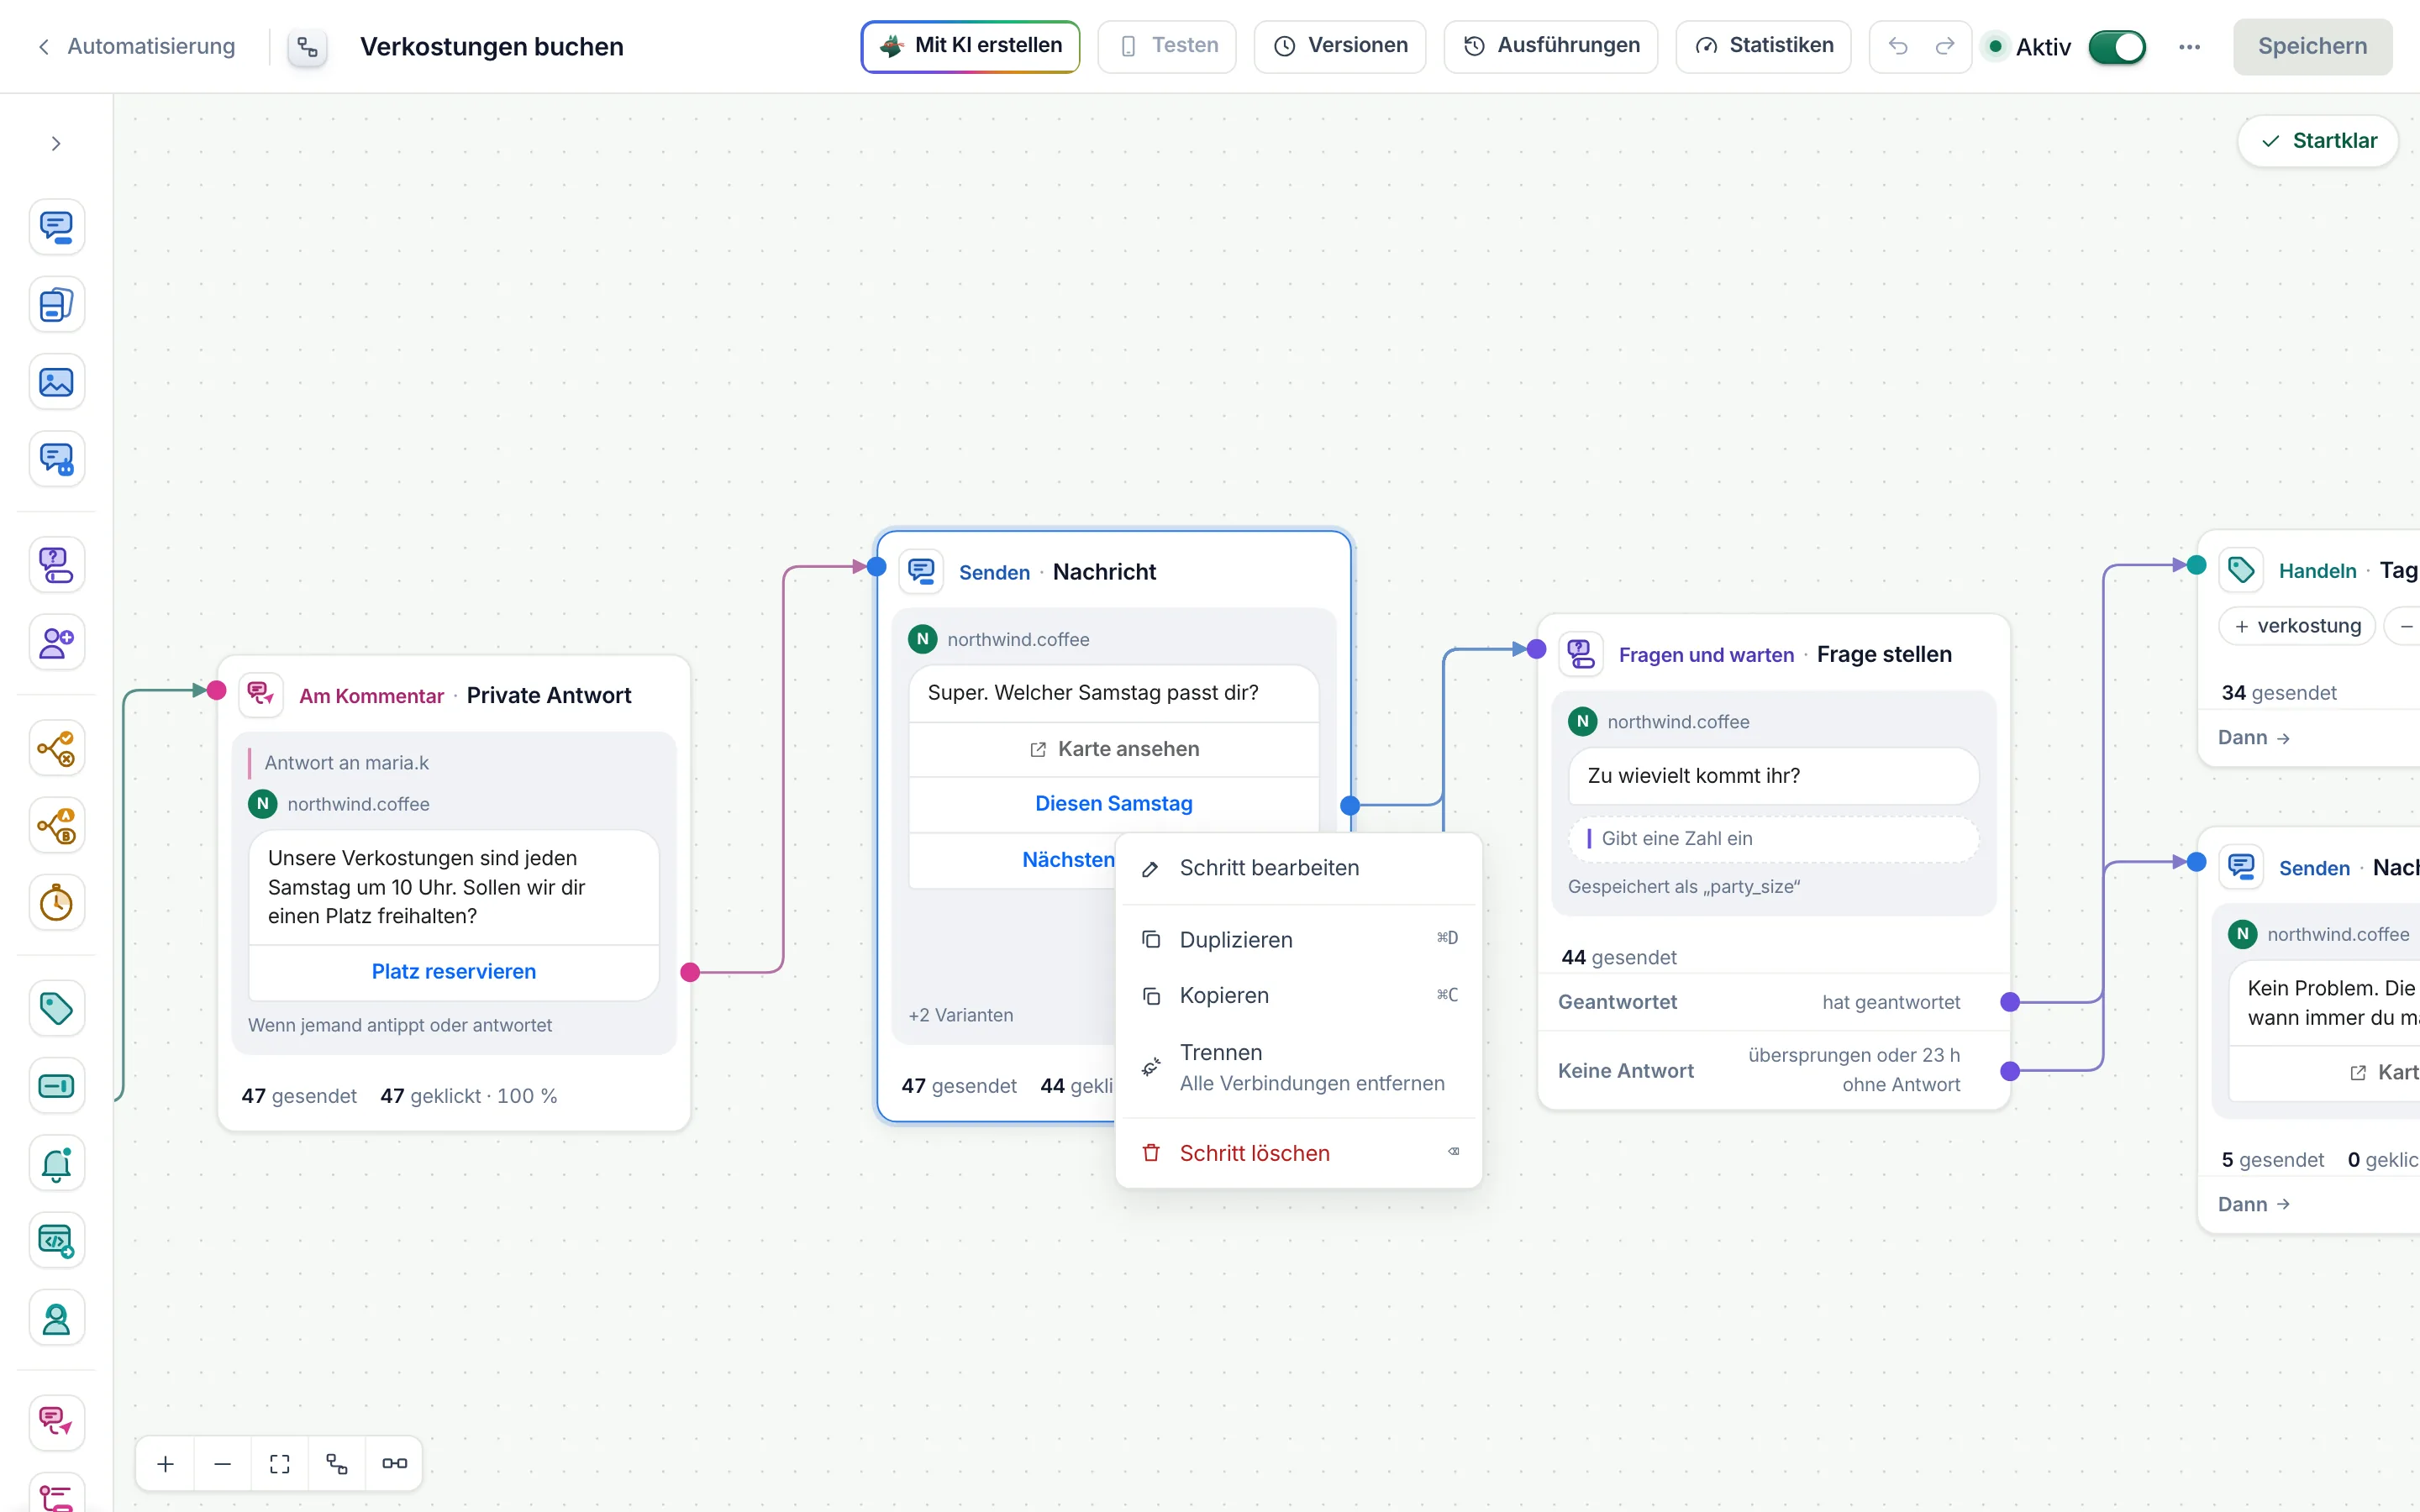
Task: Select the Diesen Samstag quick reply
Action: click(x=1113, y=803)
